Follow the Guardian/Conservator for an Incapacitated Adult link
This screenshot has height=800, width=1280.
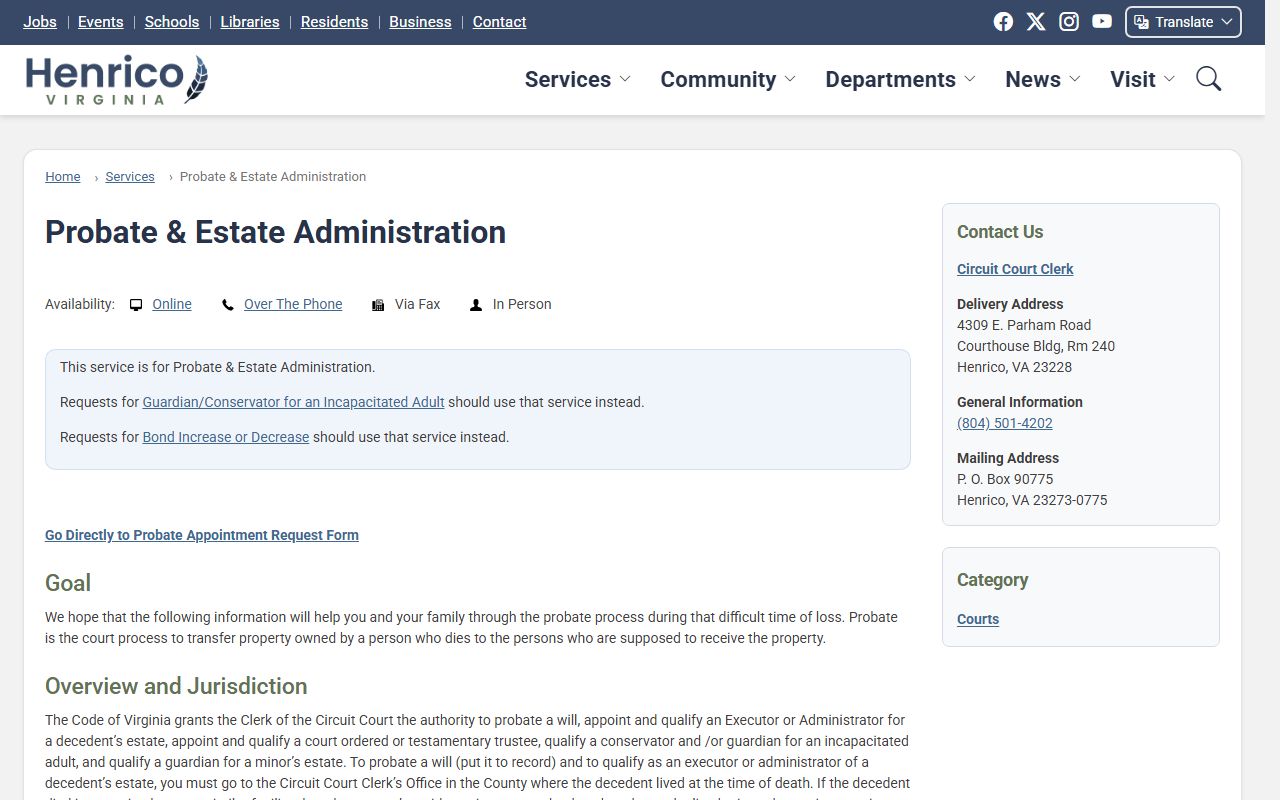(293, 402)
